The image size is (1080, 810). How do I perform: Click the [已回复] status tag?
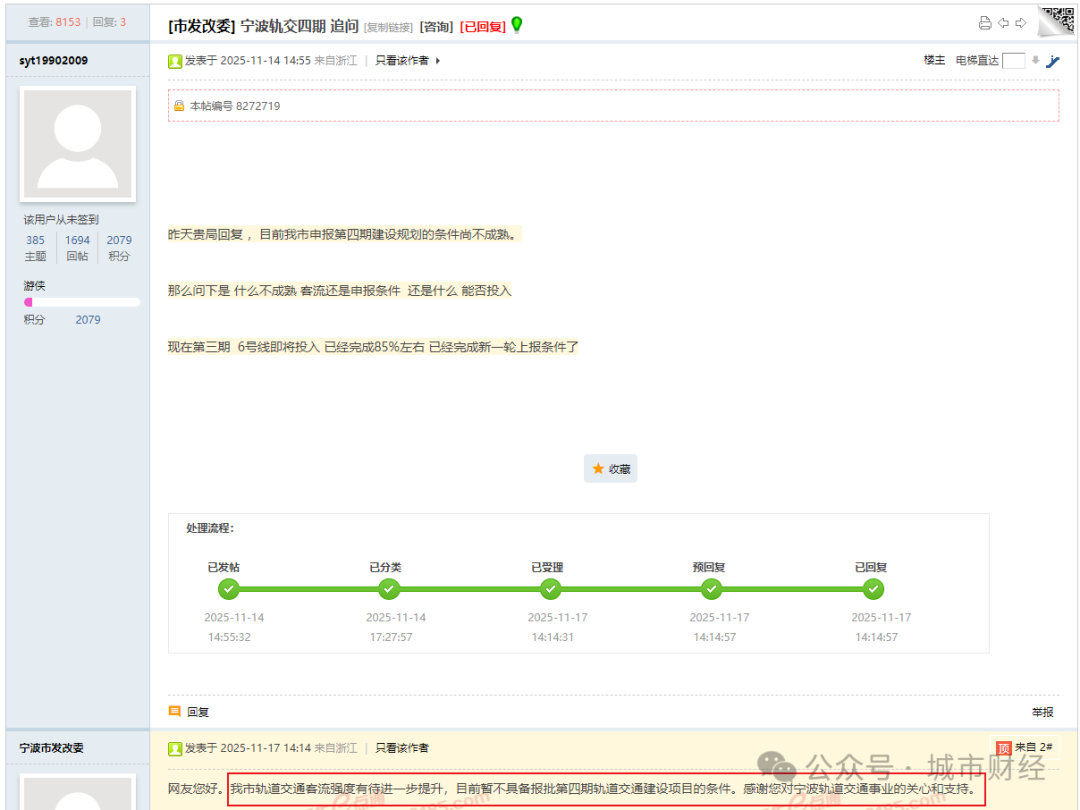(x=483, y=27)
